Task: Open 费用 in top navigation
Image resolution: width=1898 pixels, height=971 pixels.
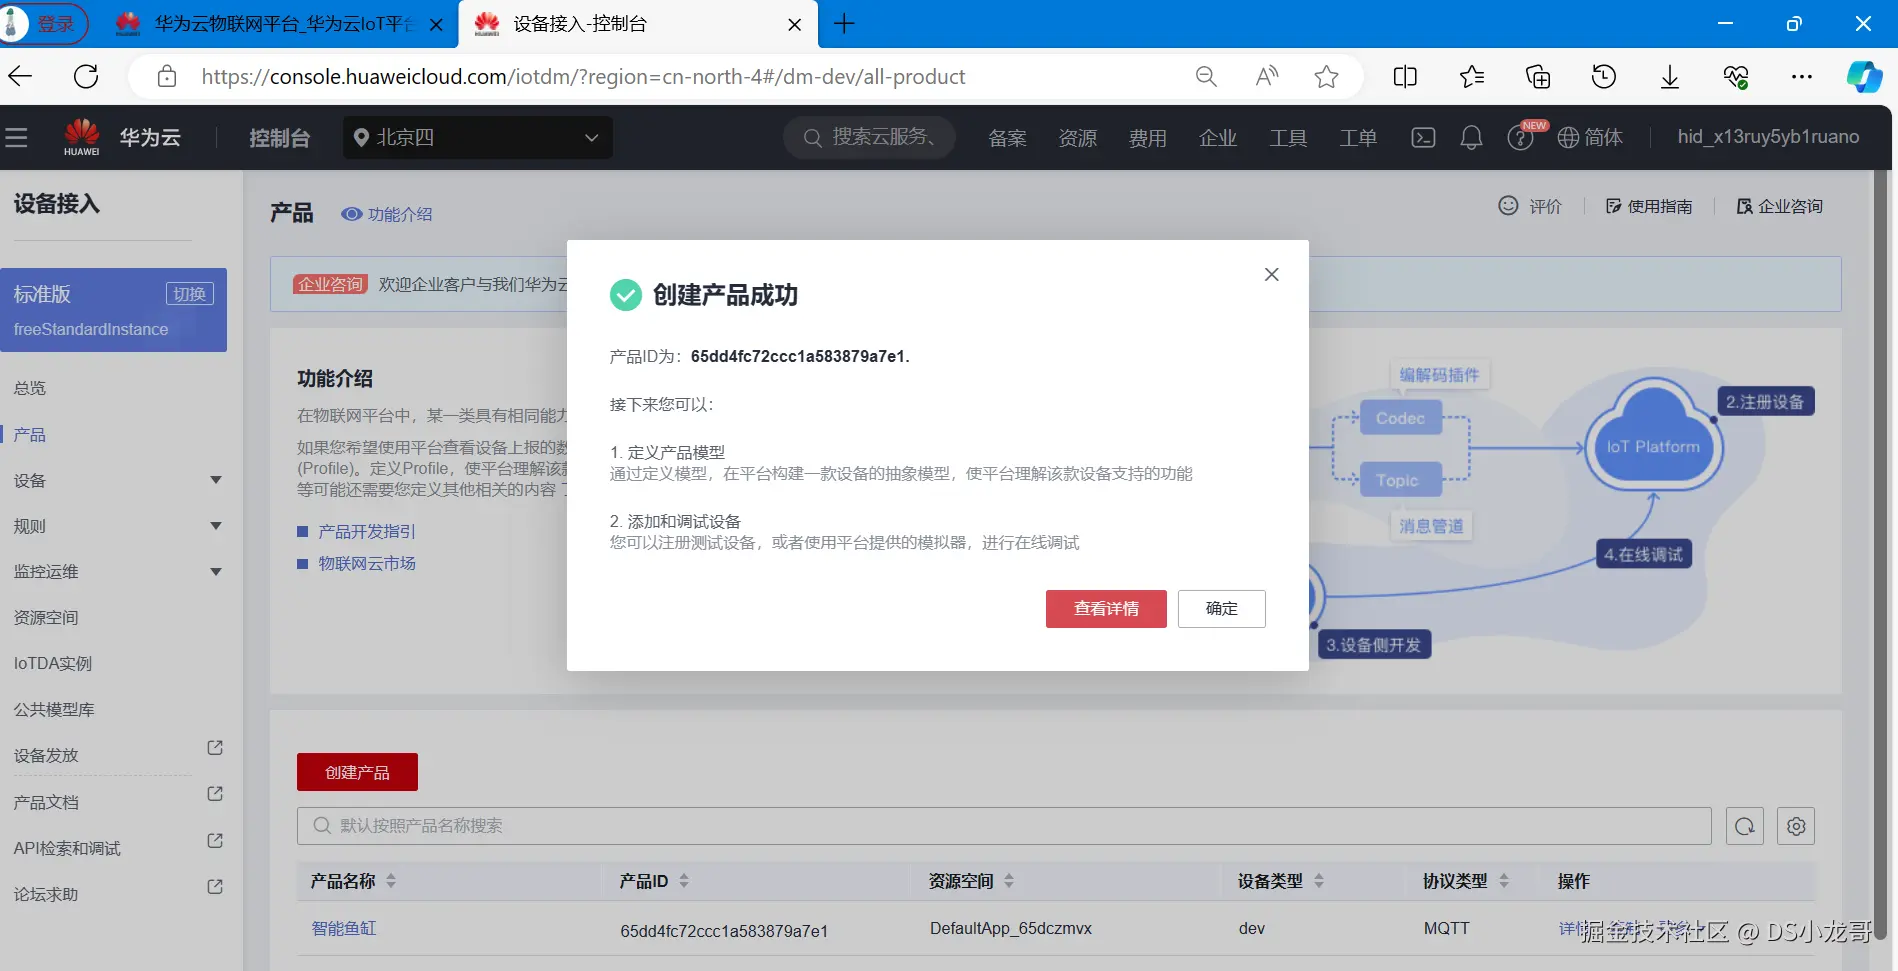Action: point(1147,138)
